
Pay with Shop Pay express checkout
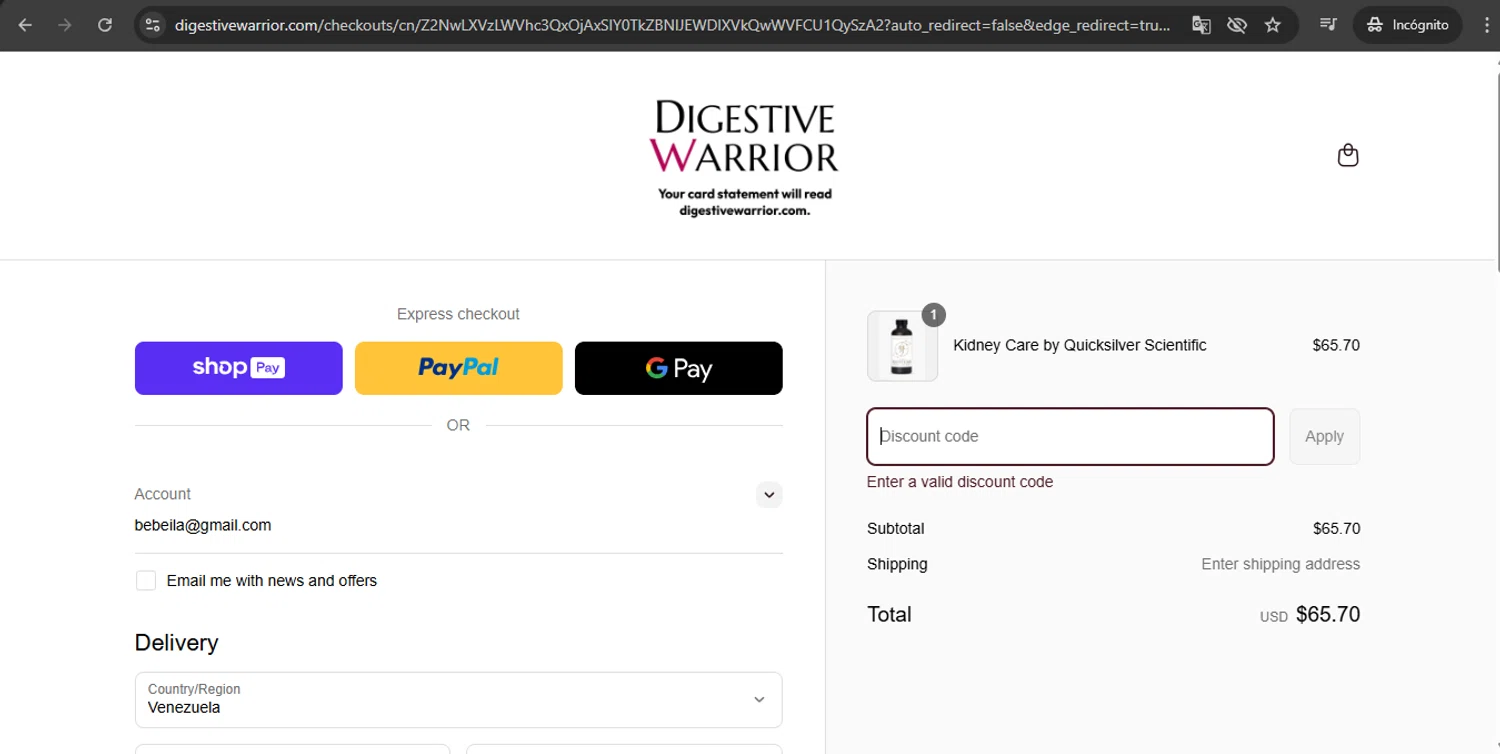click(x=239, y=368)
